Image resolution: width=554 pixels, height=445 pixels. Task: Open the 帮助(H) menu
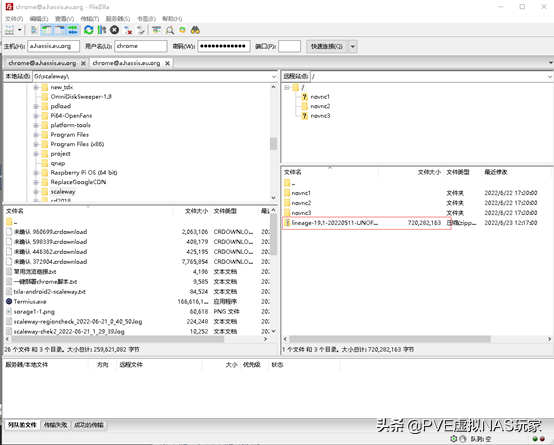(172, 19)
